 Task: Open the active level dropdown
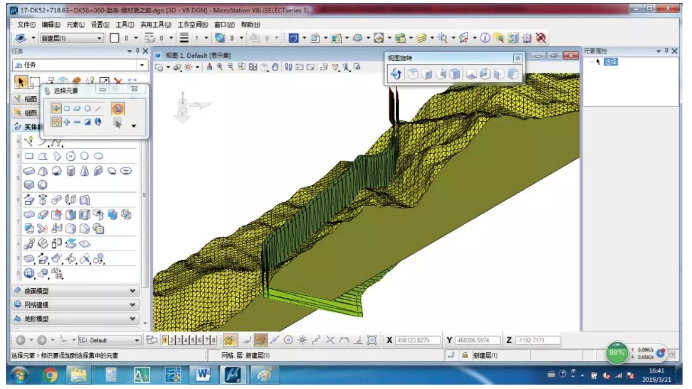coord(72,38)
